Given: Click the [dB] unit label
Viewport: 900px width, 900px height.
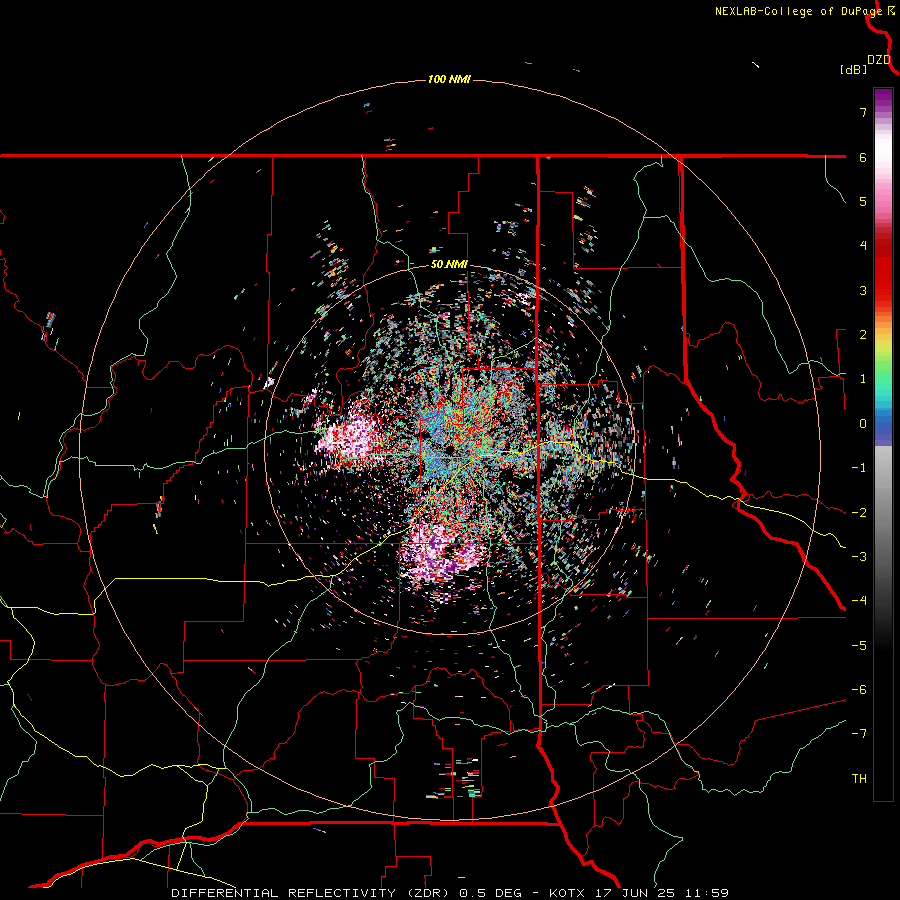Looking at the screenshot, I should coord(853,70).
